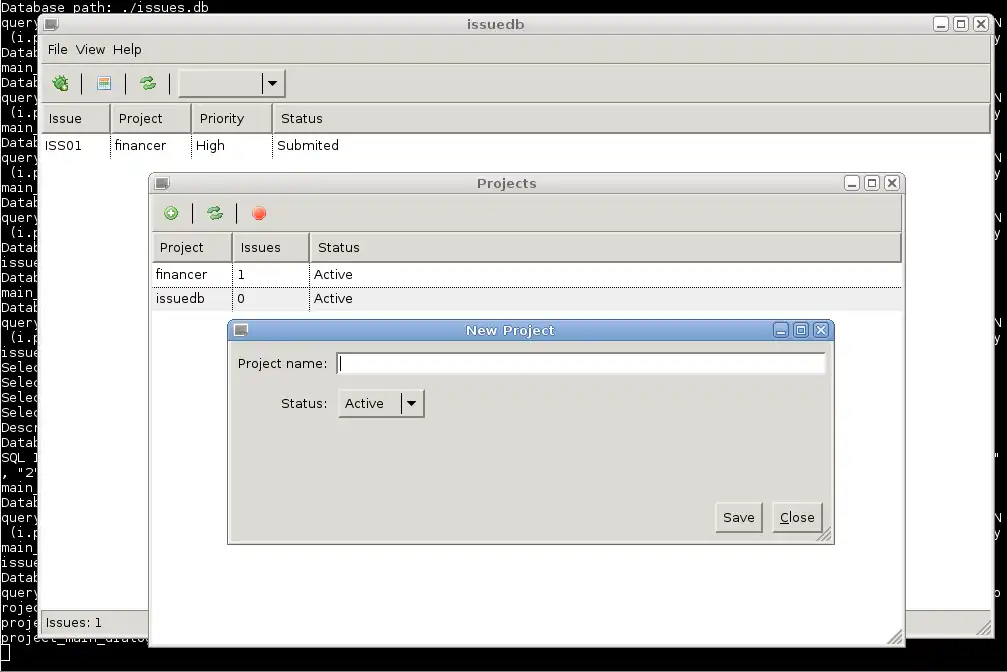Viewport: 1007px width, 672px height.
Task: Click the green bug new issue icon
Action: (x=60, y=83)
